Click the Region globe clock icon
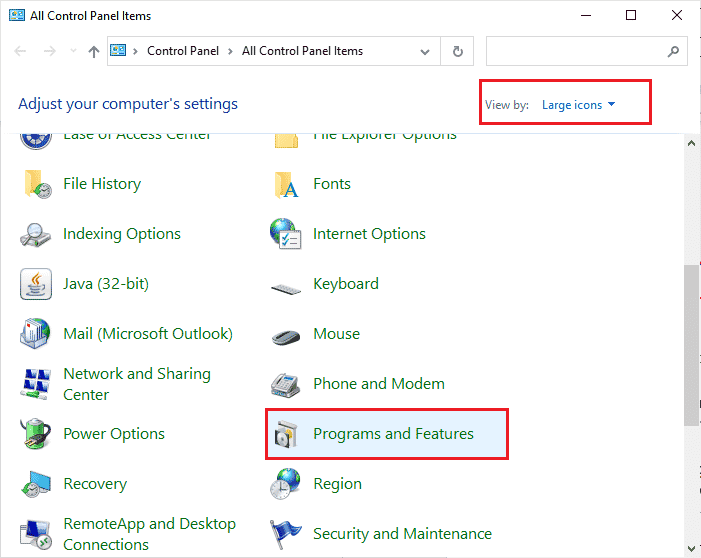701x558 pixels. 285,484
